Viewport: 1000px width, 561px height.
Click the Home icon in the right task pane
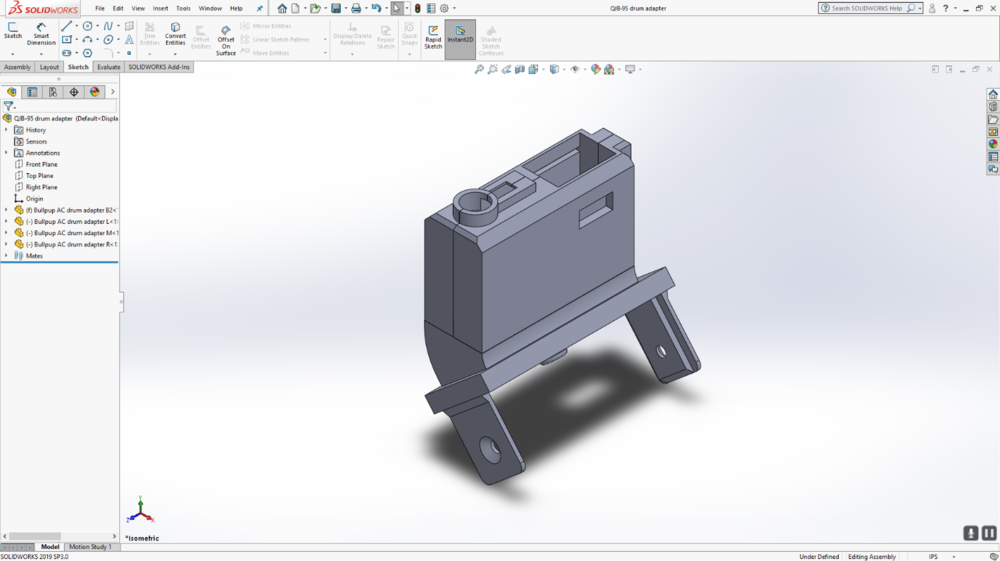993,94
